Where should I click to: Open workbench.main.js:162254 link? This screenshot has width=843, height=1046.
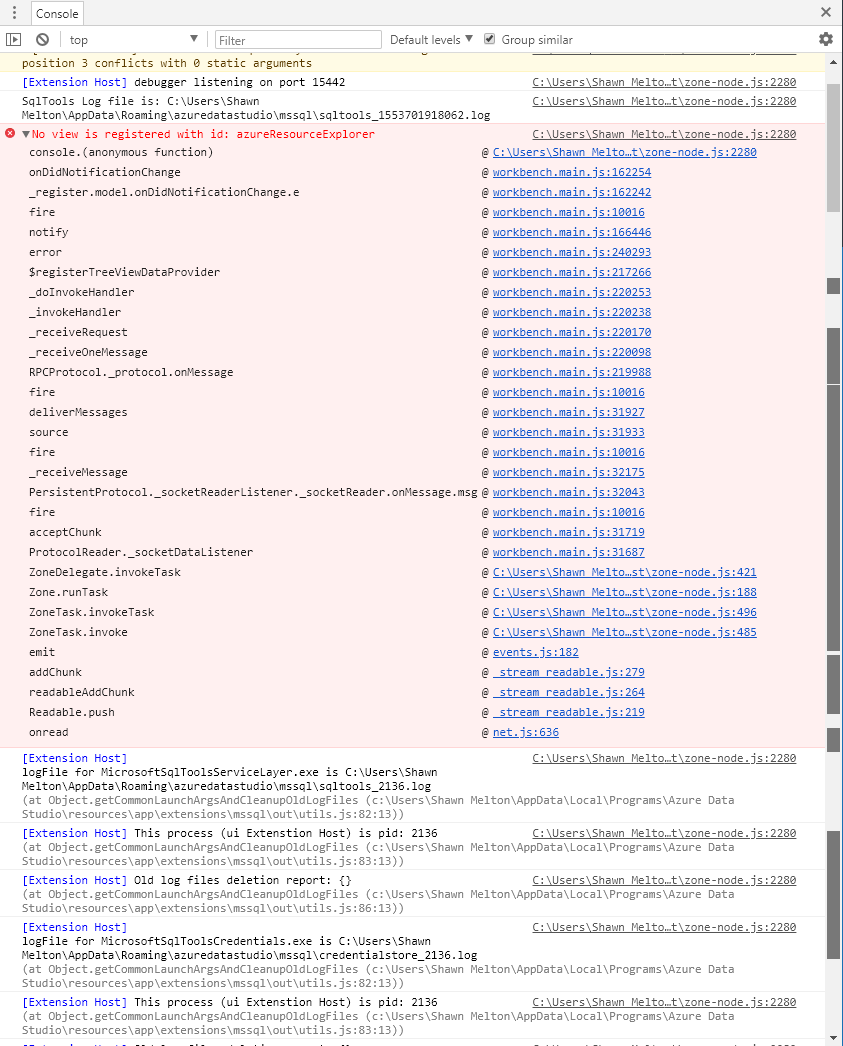click(572, 172)
